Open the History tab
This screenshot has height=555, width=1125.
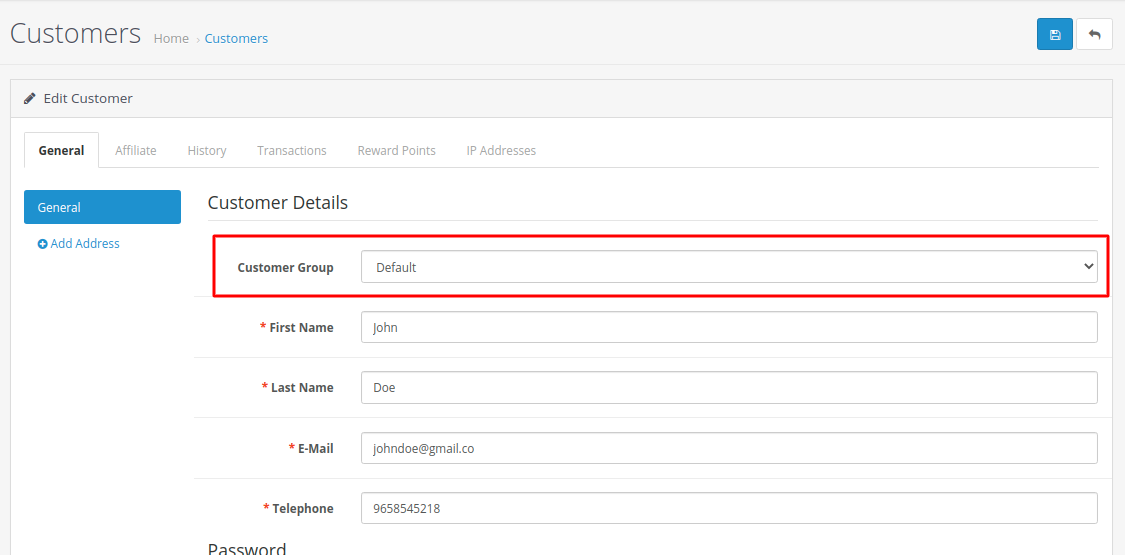pos(207,151)
